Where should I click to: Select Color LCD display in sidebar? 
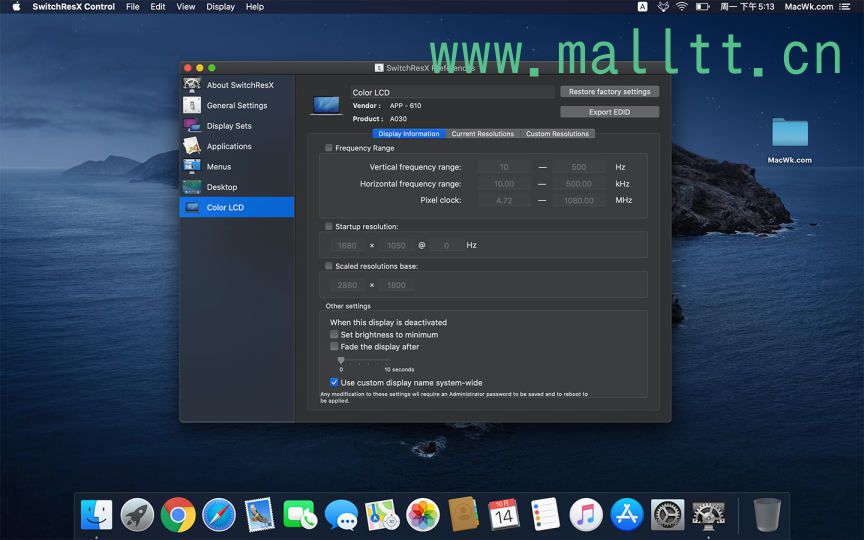pos(236,207)
